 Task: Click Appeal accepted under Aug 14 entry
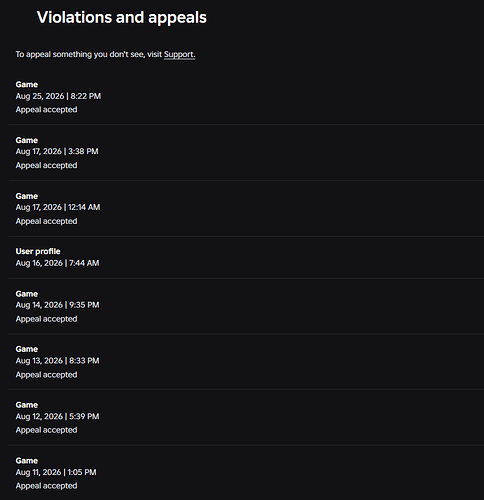coord(46,319)
